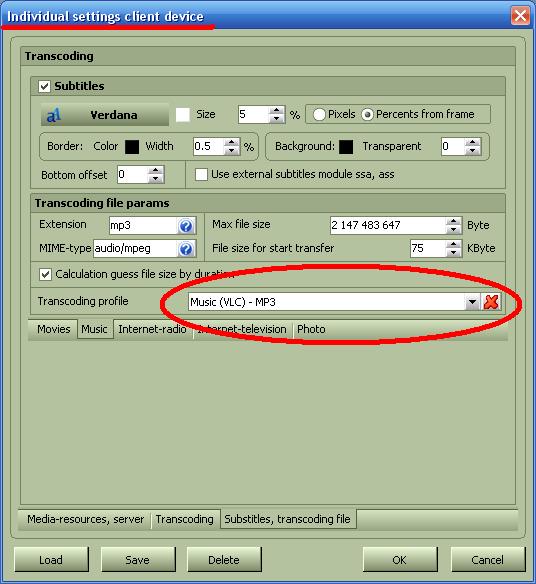Pick the Border Color black swatch
Viewport: 536px width, 584px height.
132,146
